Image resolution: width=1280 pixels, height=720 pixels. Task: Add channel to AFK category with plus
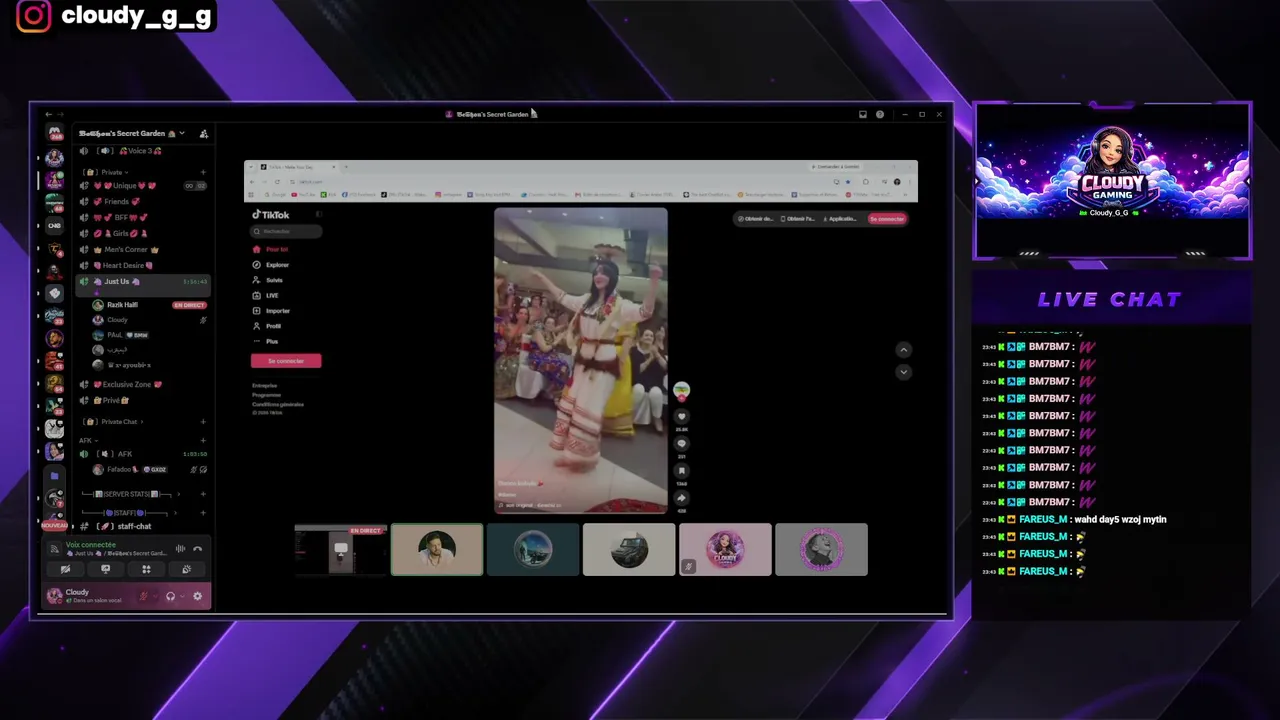pos(203,440)
